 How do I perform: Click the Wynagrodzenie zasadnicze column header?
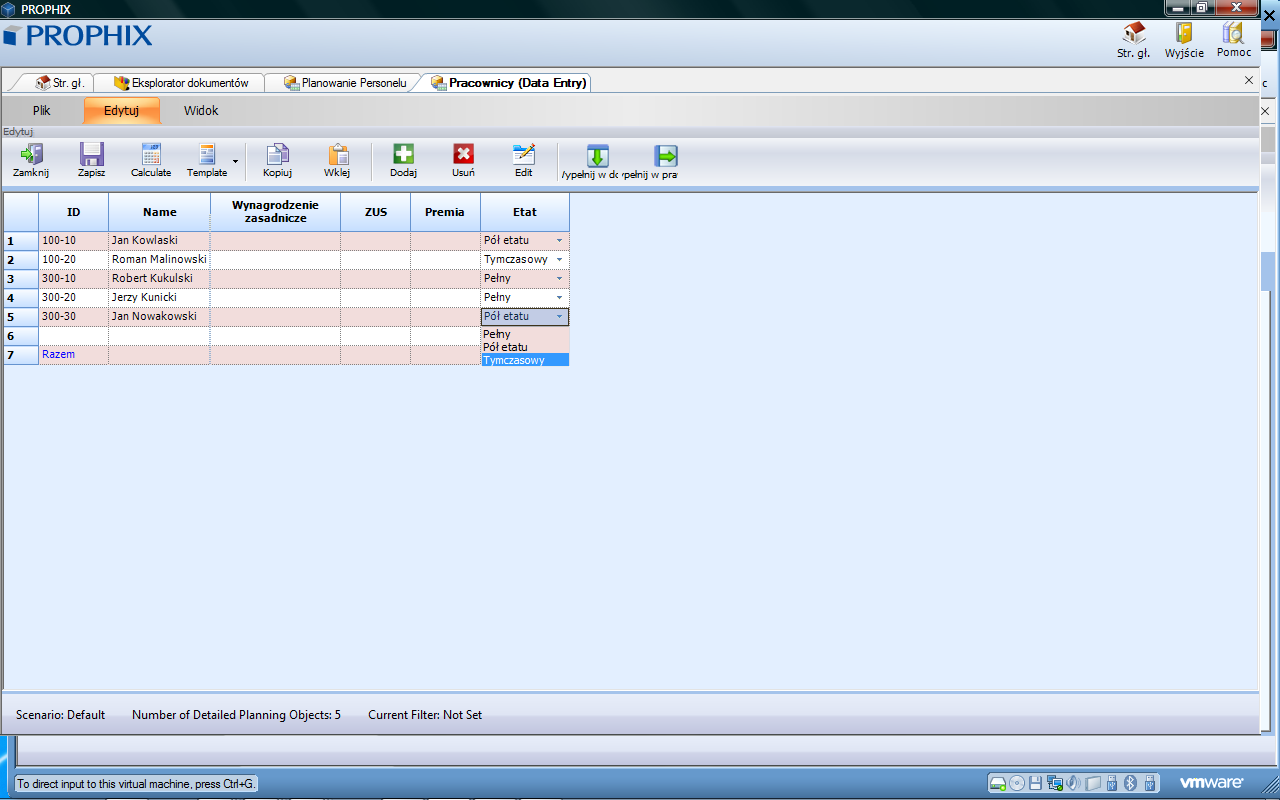coord(275,212)
